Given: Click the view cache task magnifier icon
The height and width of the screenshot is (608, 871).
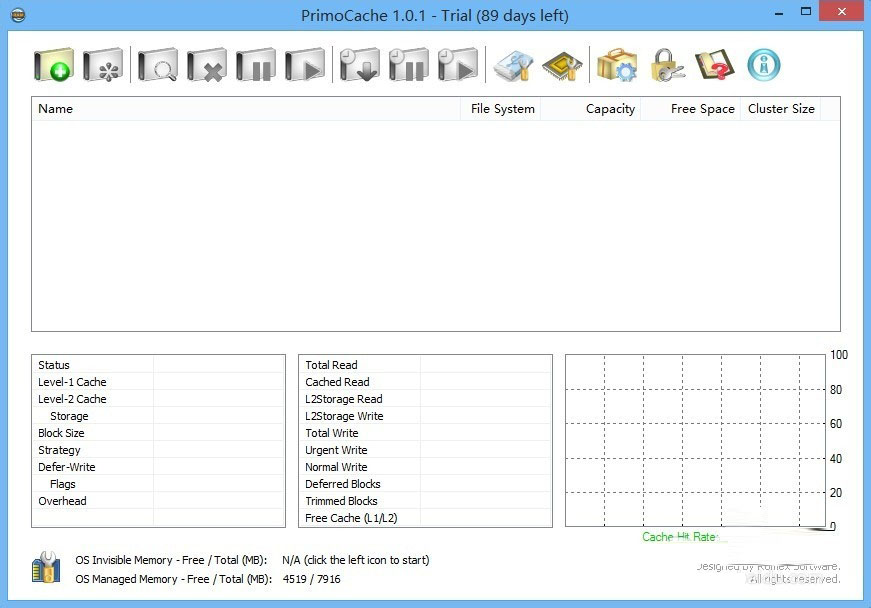Looking at the screenshot, I should (x=158, y=65).
